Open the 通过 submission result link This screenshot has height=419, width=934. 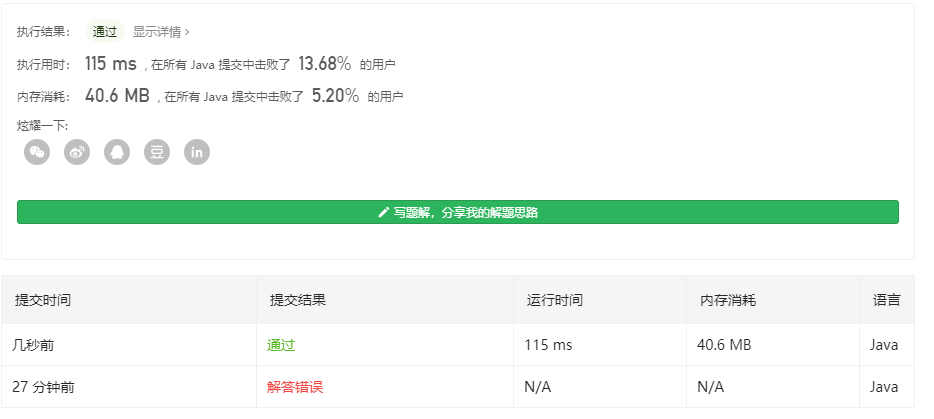(281, 345)
